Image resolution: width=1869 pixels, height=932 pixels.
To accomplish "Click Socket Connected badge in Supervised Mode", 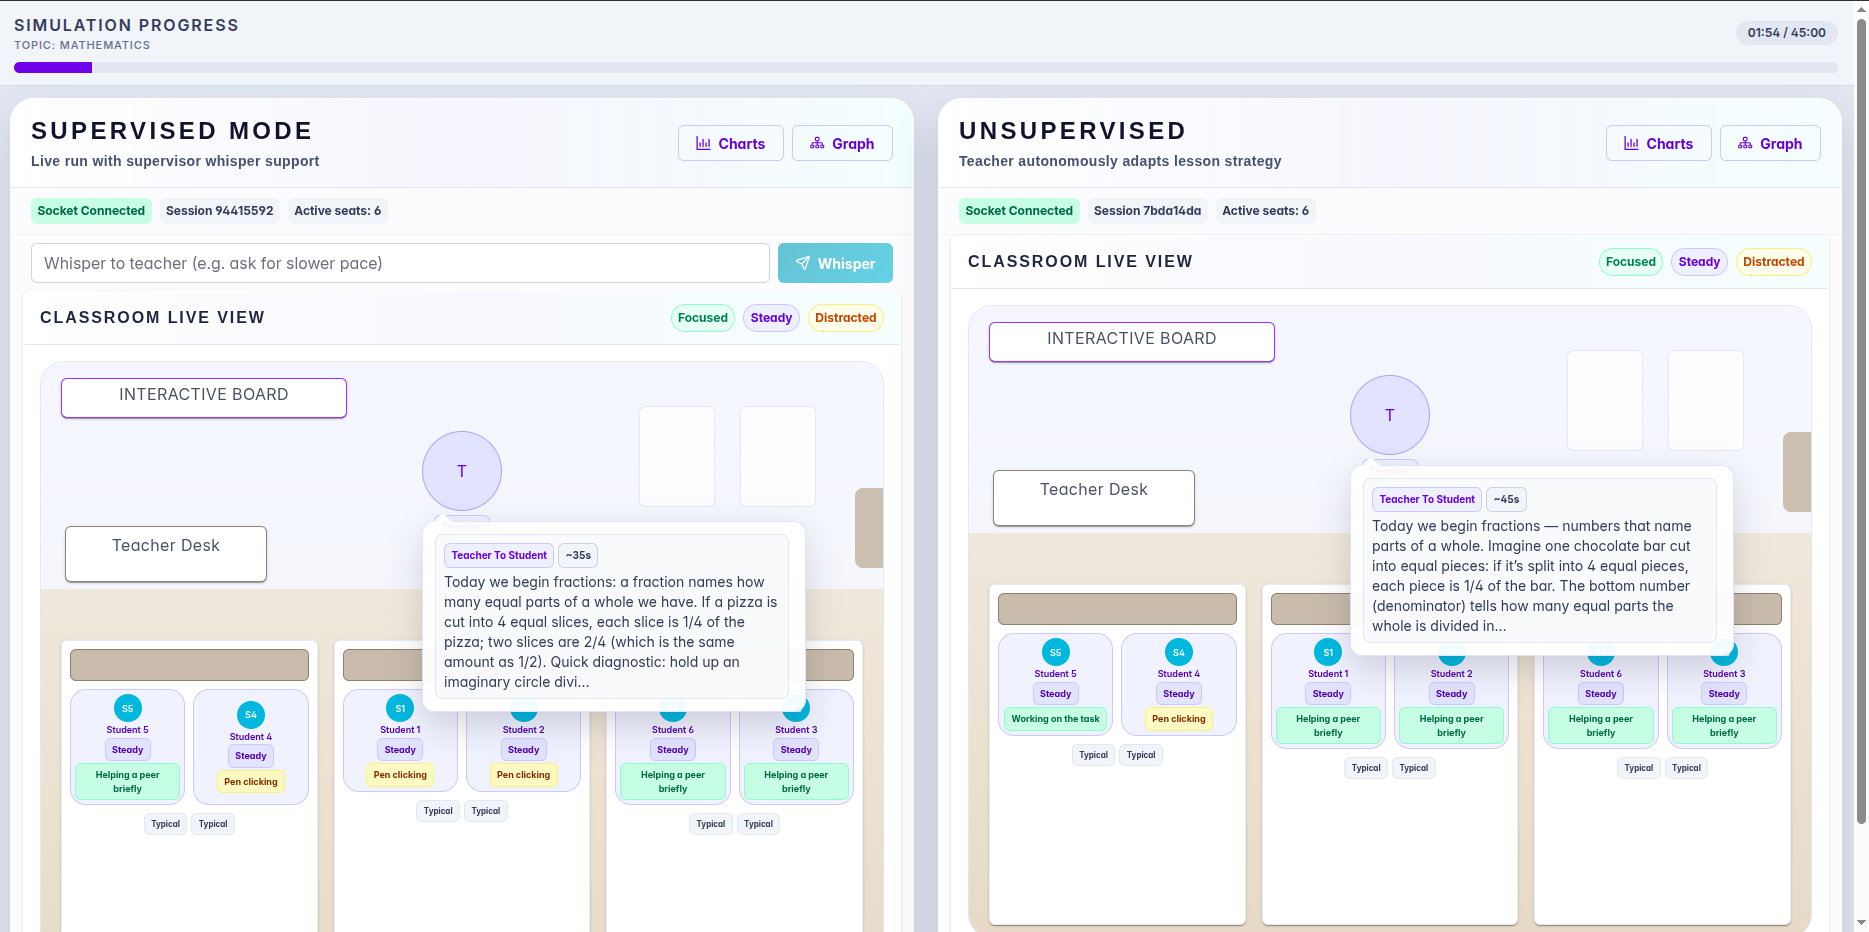I will click(x=91, y=211).
